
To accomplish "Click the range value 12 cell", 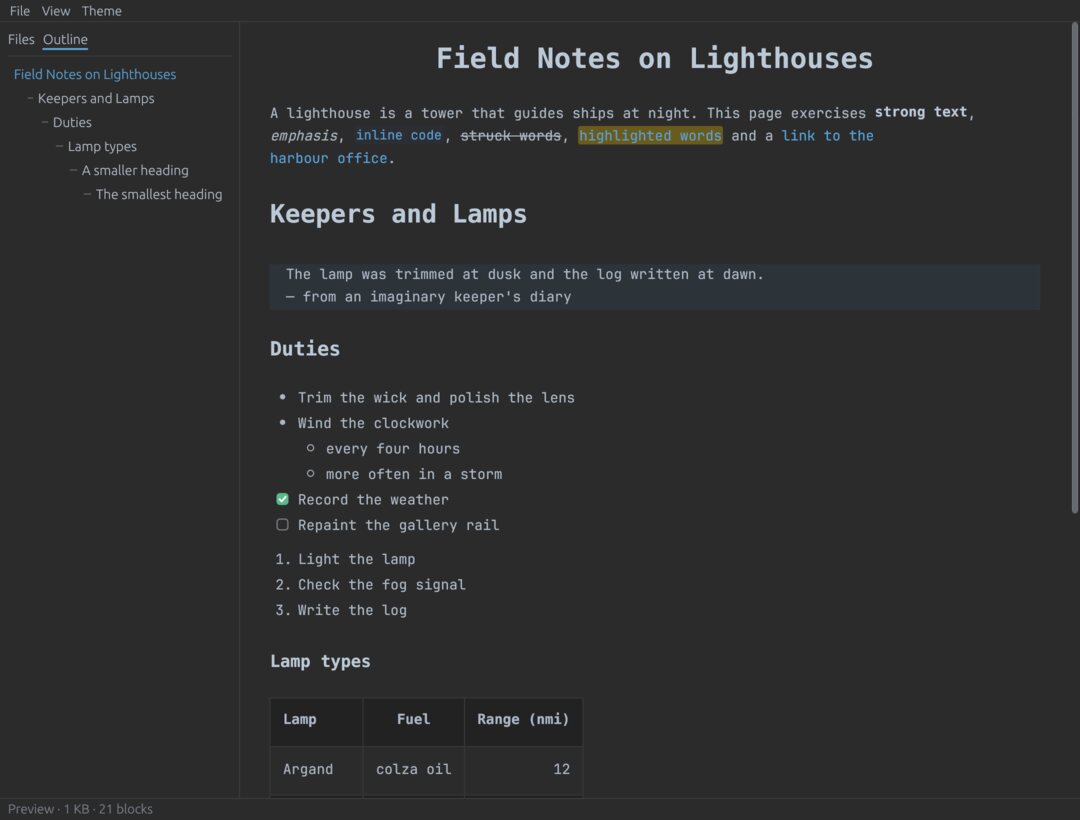I will click(x=523, y=771).
